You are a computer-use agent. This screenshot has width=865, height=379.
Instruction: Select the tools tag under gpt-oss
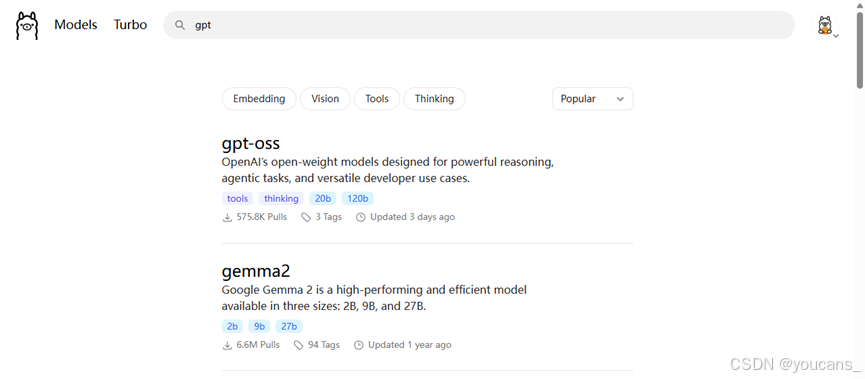(x=238, y=199)
